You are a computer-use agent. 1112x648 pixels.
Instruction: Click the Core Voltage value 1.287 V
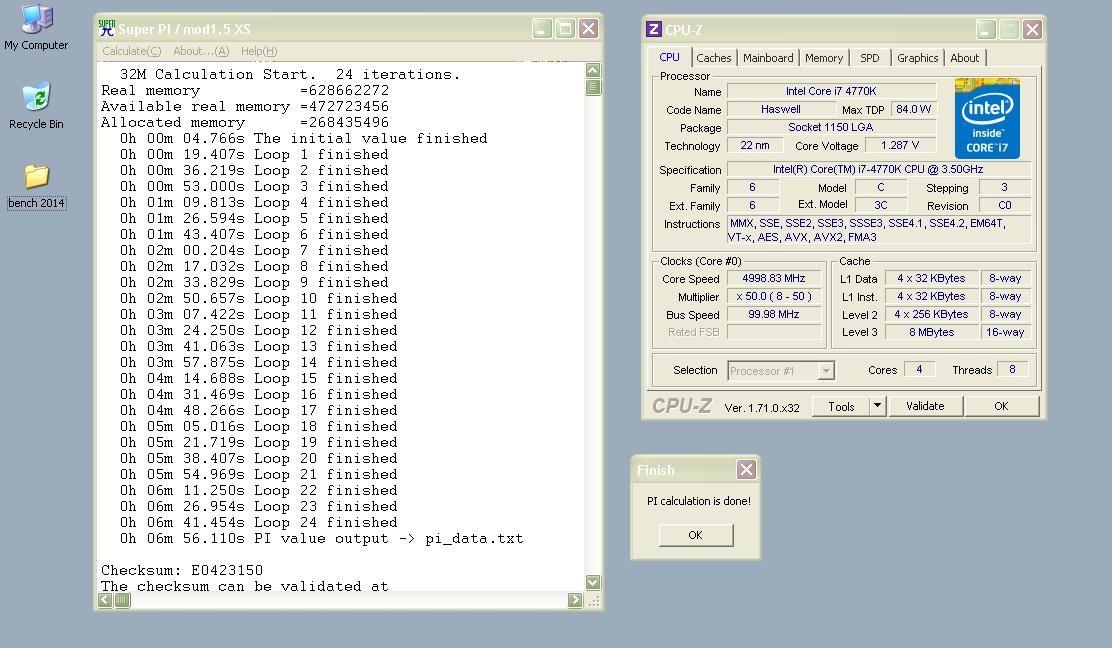pos(899,145)
